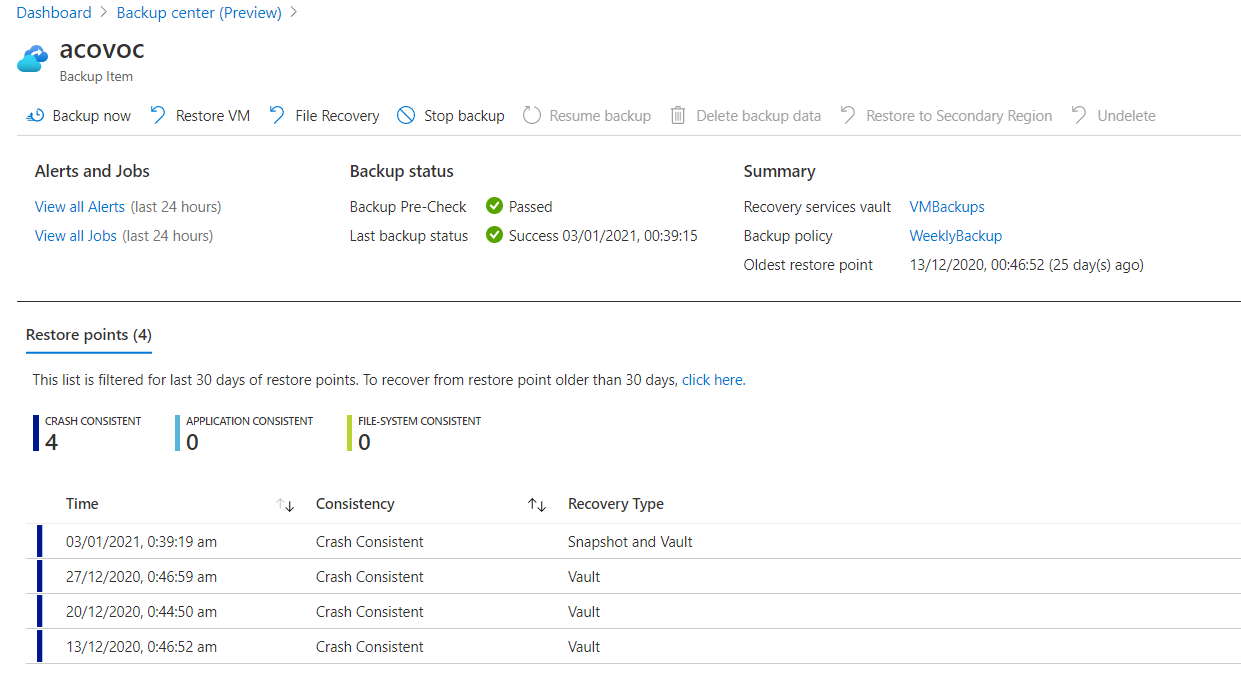
Task: Click the Restore to Secondary Region icon
Action: (846, 115)
